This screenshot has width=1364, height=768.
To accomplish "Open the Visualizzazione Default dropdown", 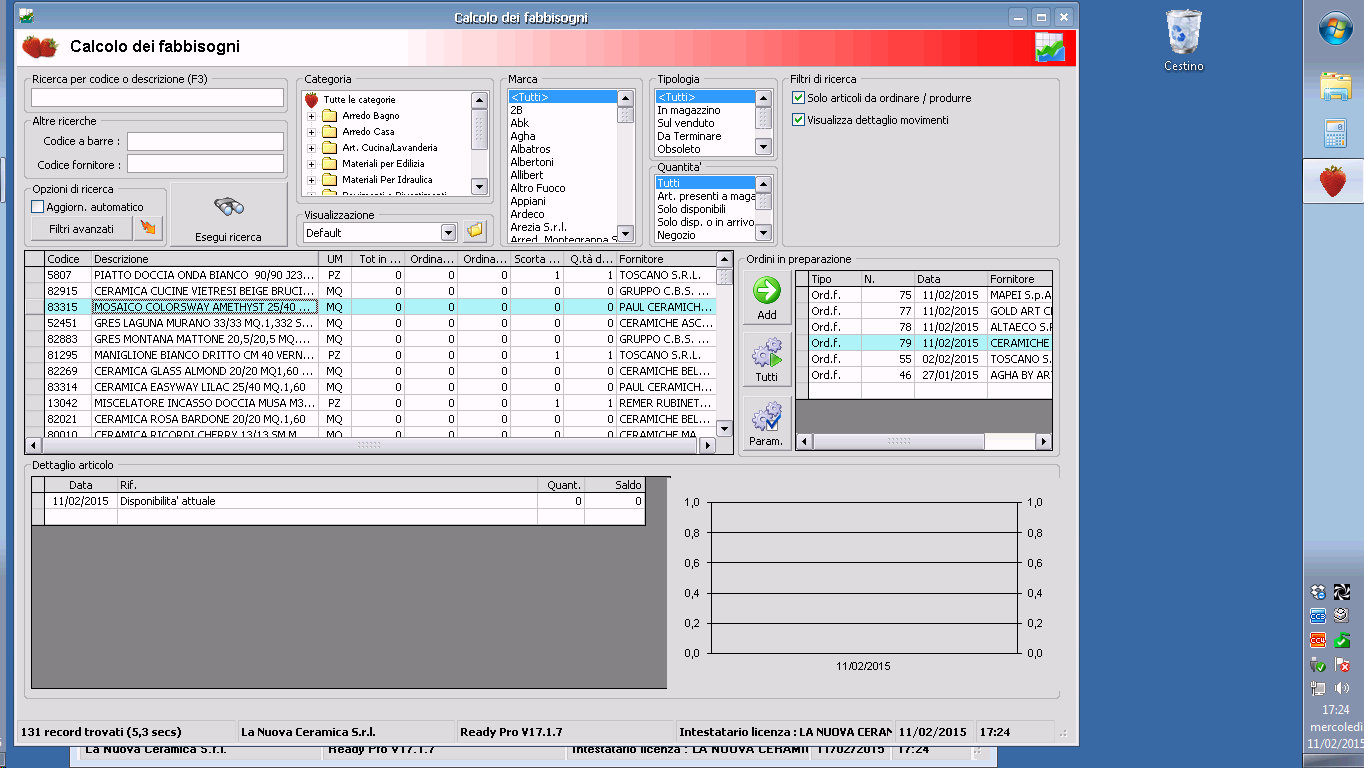I will pyautogui.click(x=448, y=232).
